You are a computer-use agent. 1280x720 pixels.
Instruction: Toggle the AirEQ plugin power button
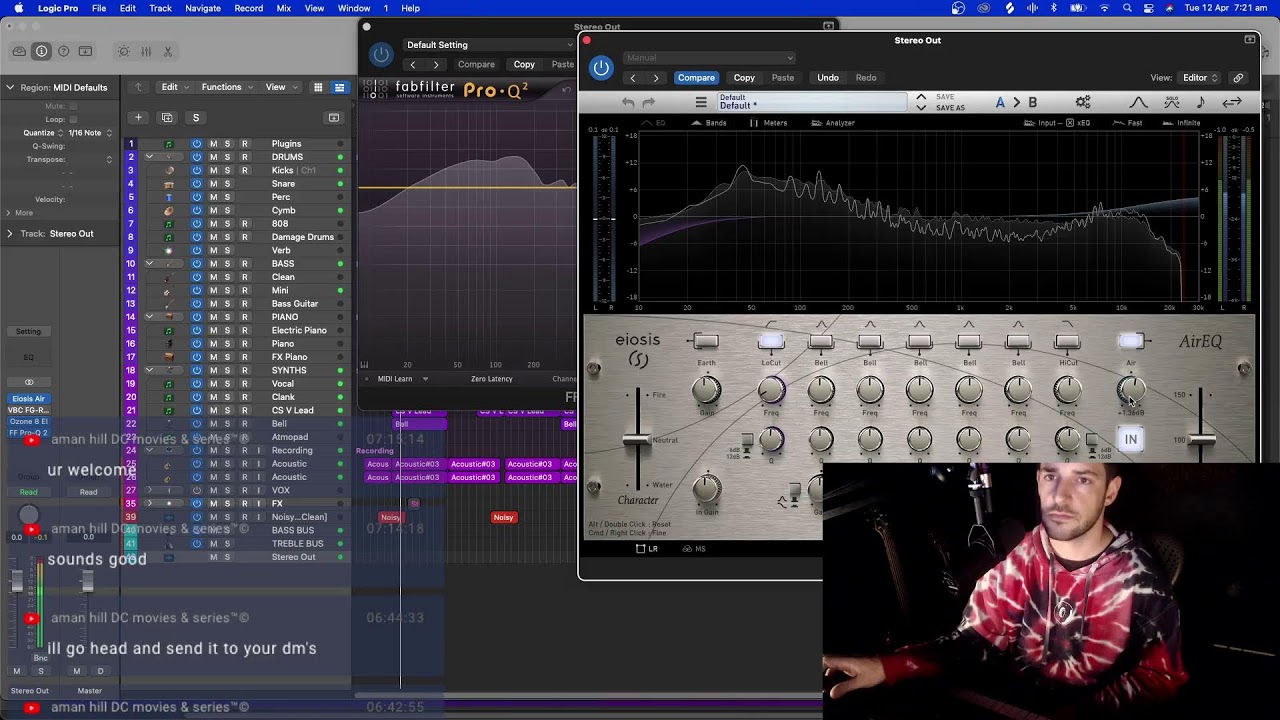(x=600, y=68)
